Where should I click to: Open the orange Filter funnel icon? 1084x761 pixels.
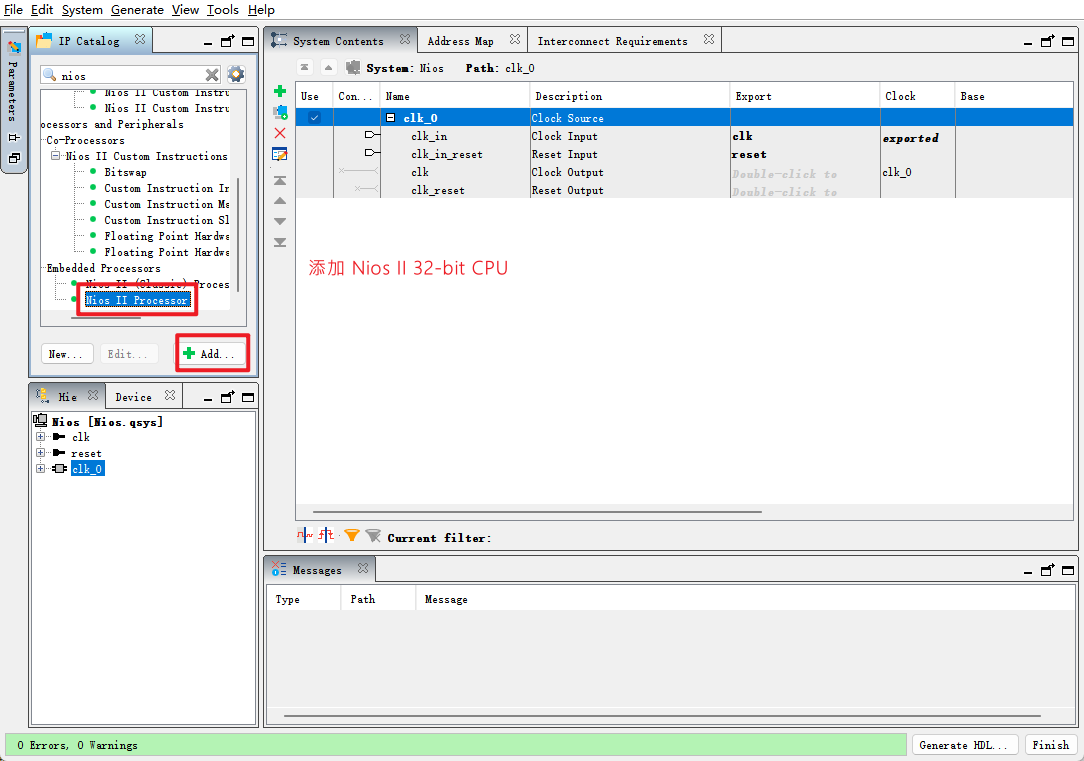351,535
